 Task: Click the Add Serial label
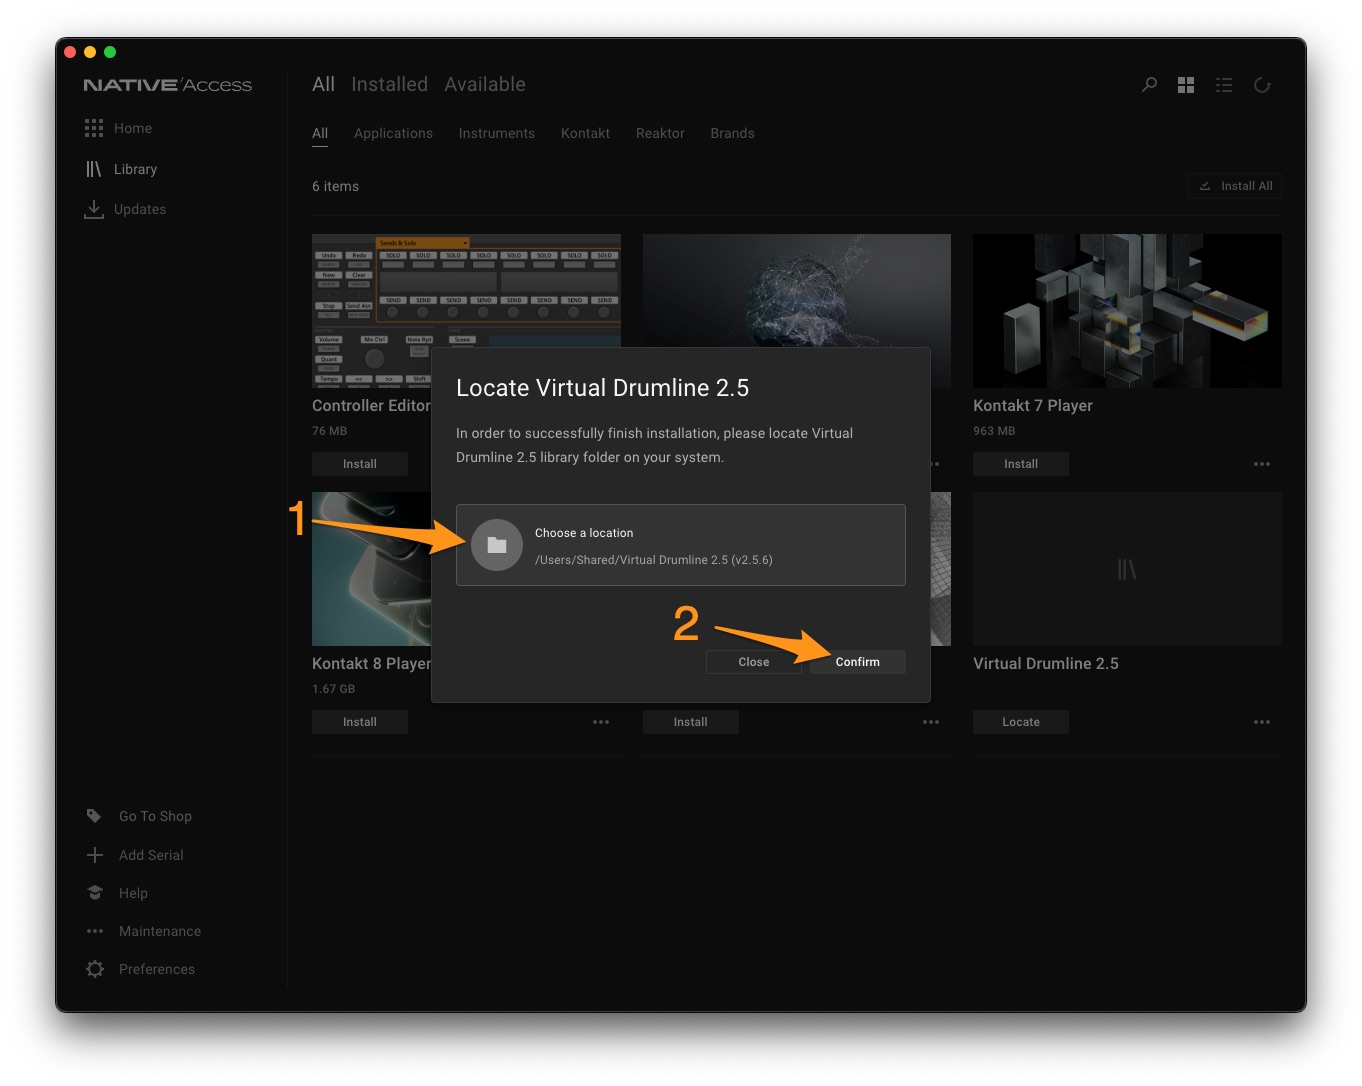[151, 855]
